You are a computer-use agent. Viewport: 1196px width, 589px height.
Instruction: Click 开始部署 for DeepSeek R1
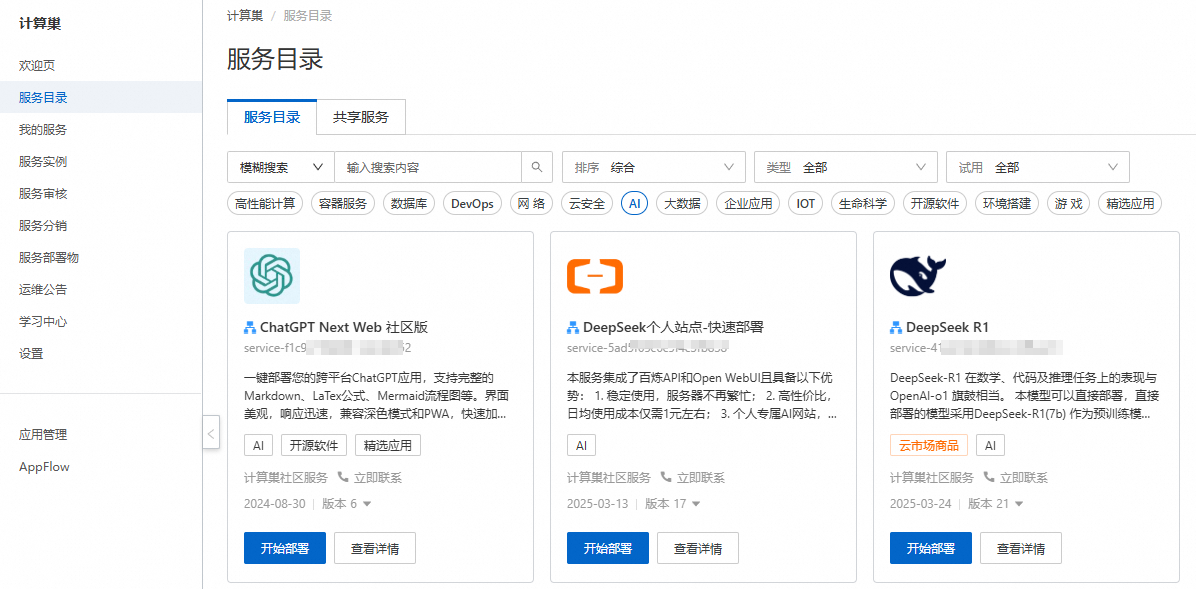(x=931, y=548)
